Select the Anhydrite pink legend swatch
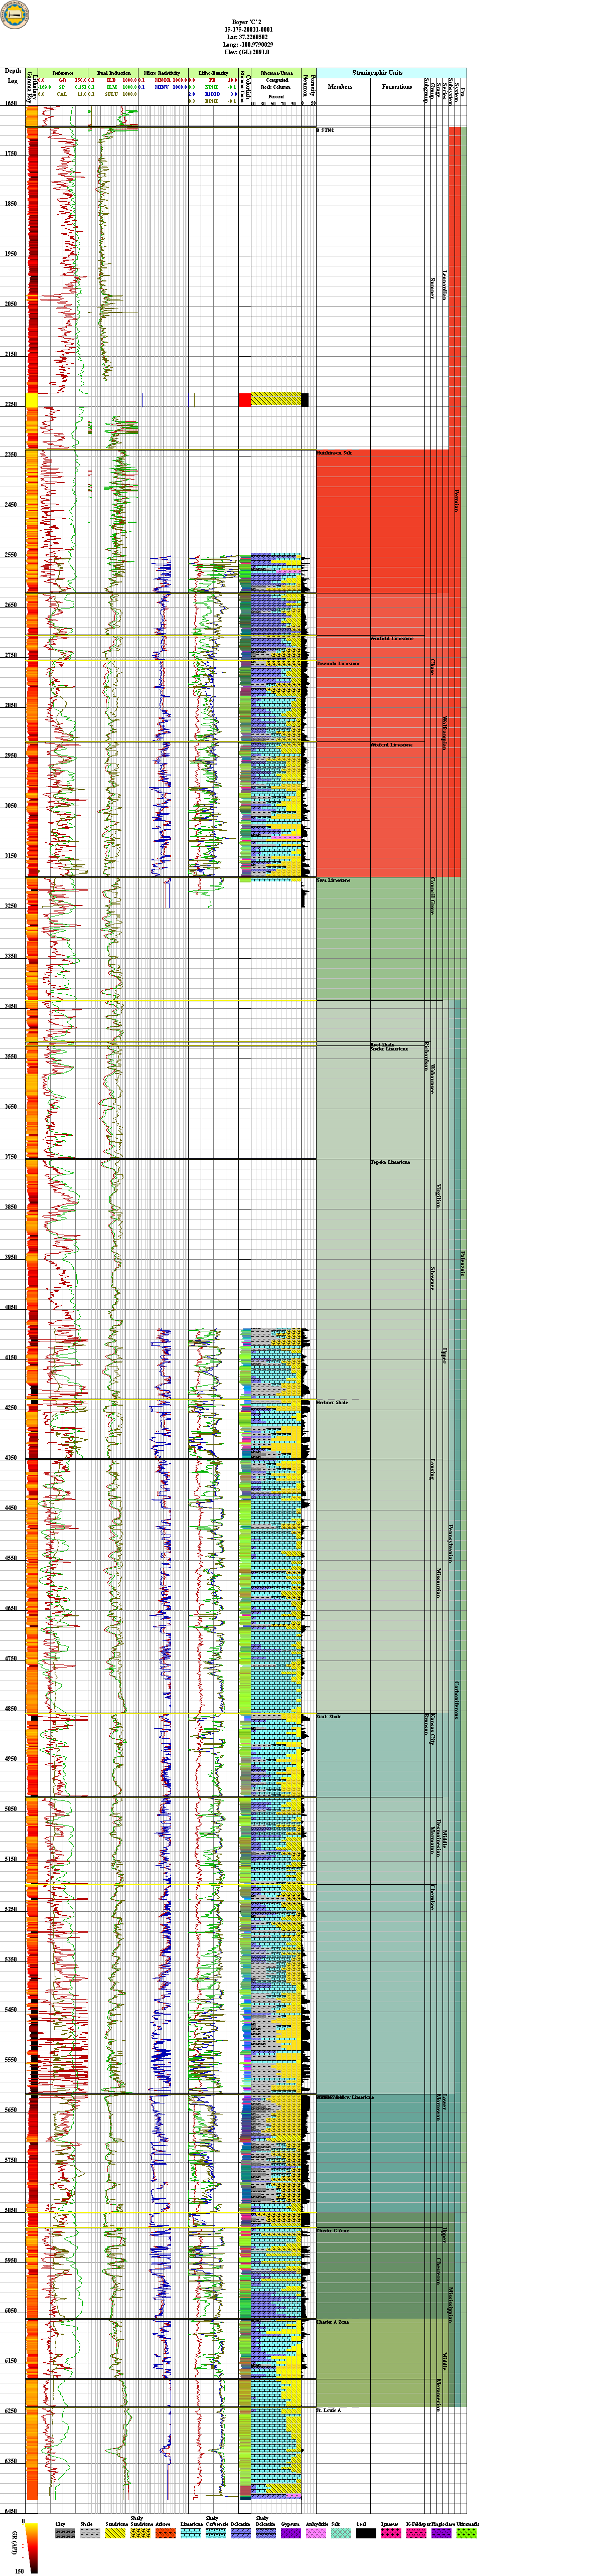This screenshot has height=2576, width=592. [316, 2533]
